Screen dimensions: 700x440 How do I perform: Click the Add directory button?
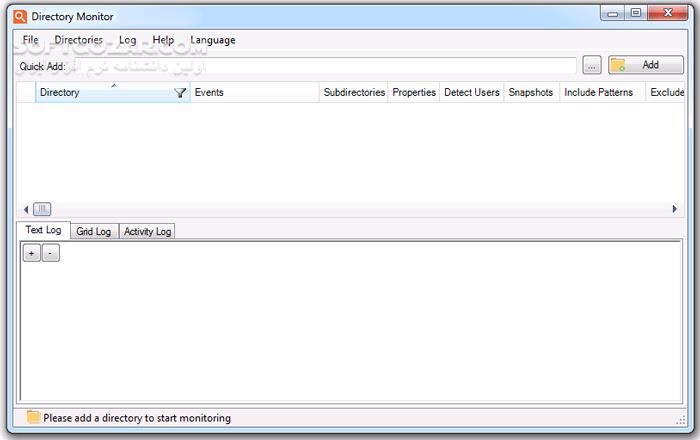[646, 65]
